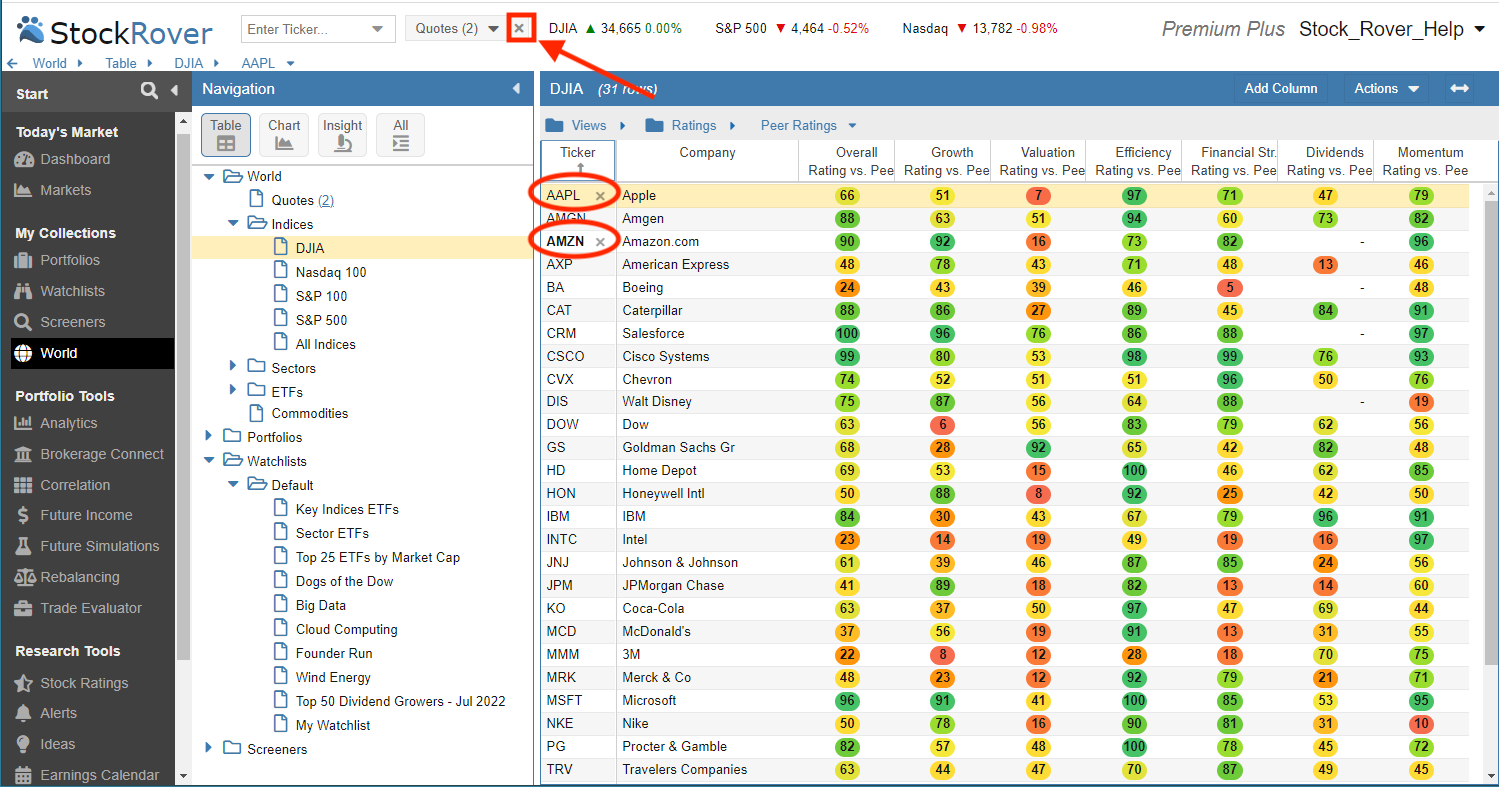Select Microsoft row ticker MSFT
The width and height of the screenshot is (1499, 787).
tap(563, 700)
